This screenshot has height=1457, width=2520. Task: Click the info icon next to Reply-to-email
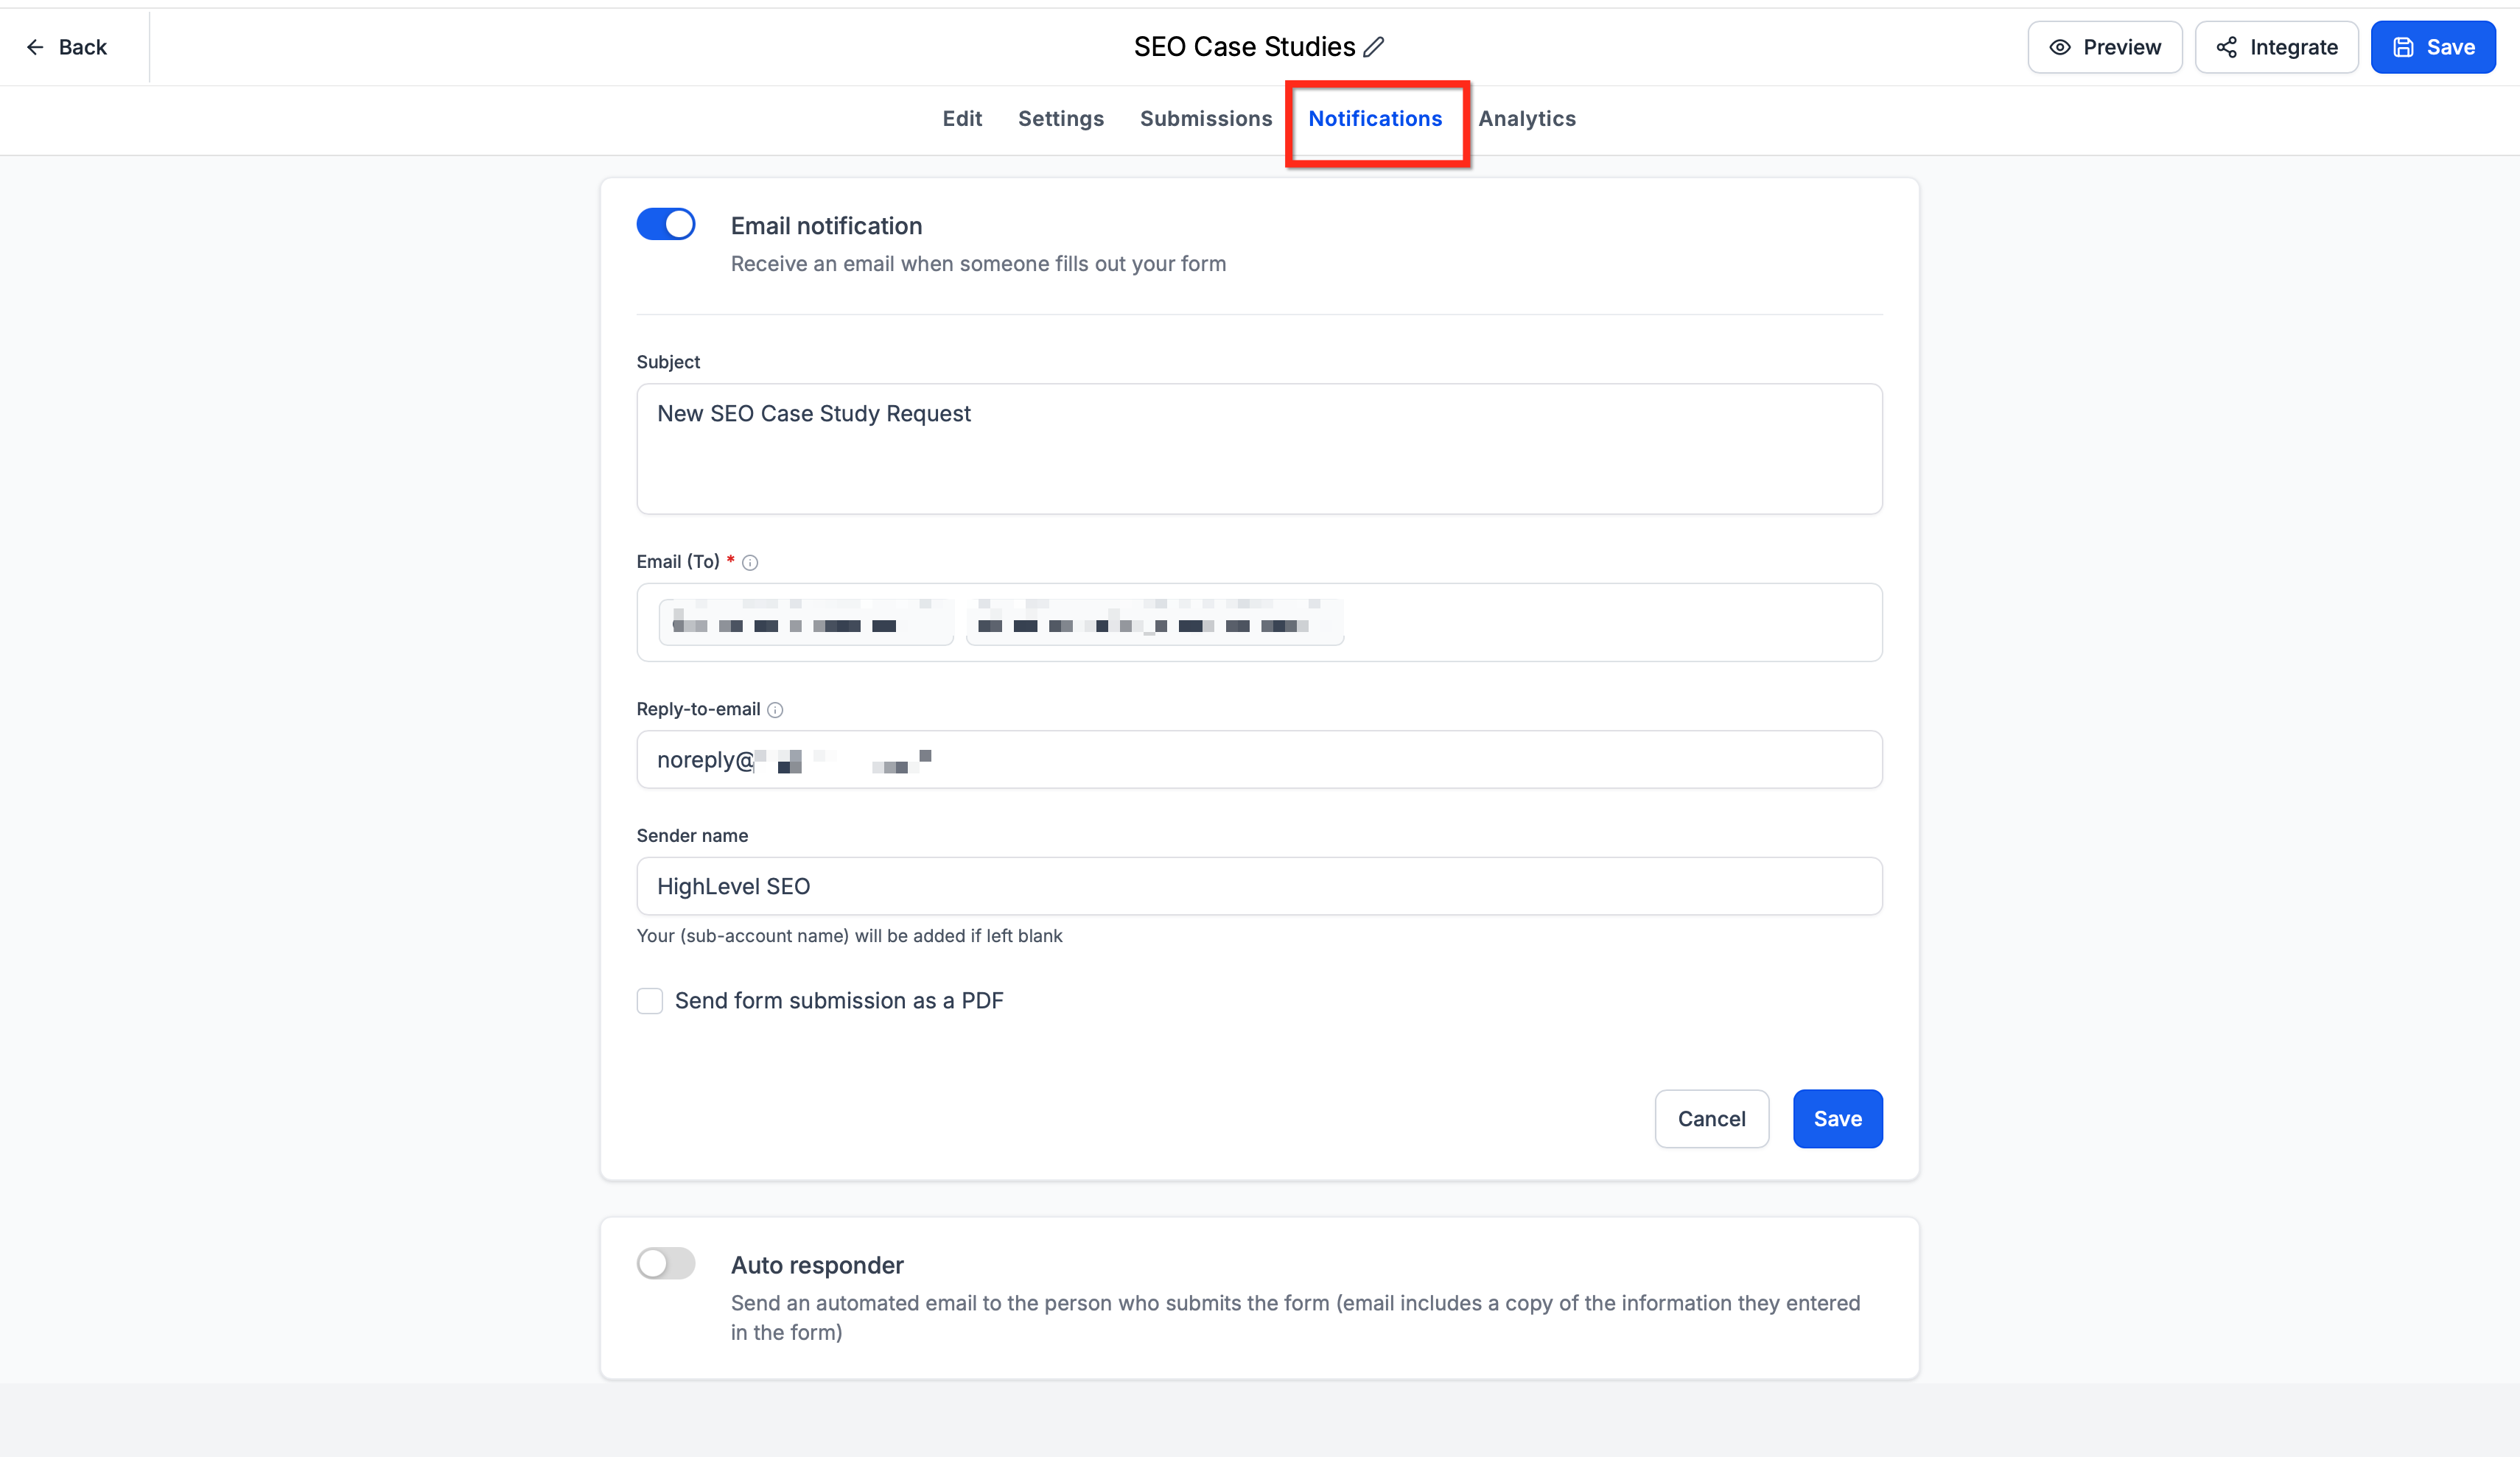[x=775, y=710]
